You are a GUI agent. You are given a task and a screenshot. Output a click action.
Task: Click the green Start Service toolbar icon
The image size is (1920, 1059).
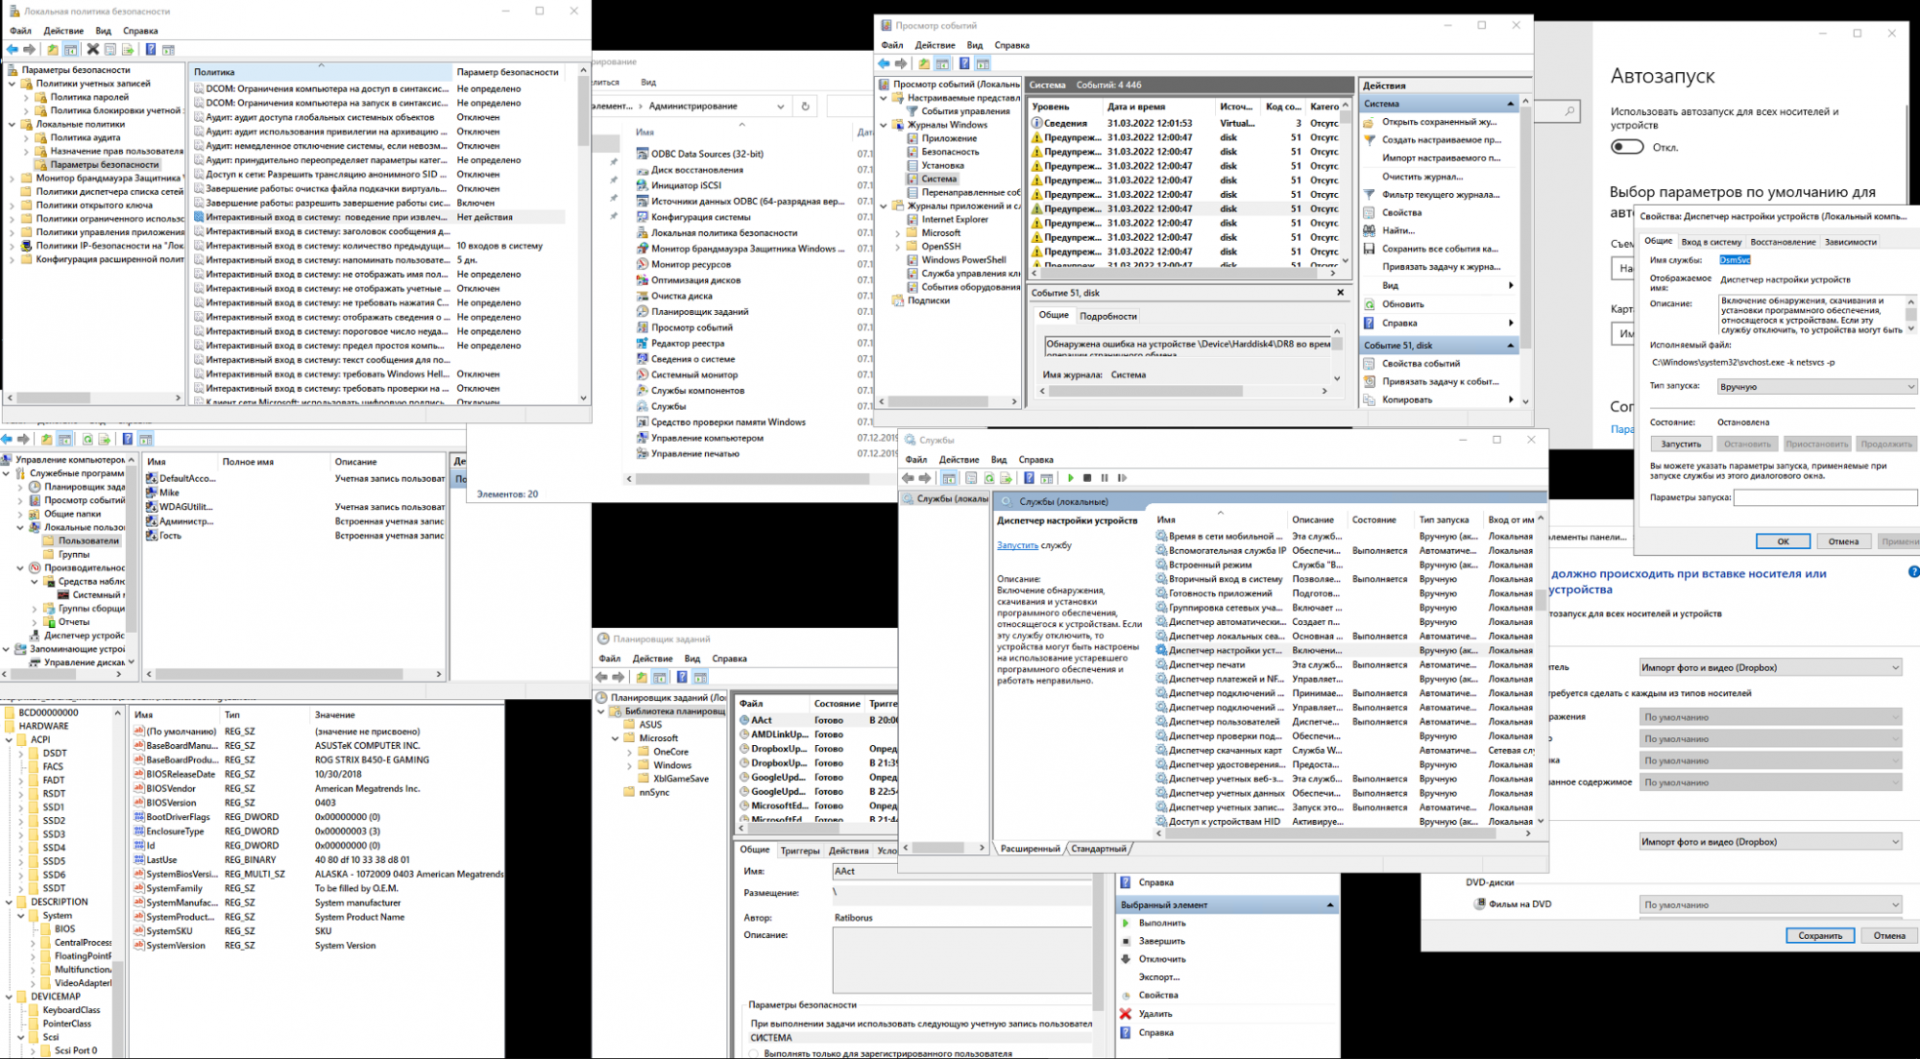tap(1071, 478)
